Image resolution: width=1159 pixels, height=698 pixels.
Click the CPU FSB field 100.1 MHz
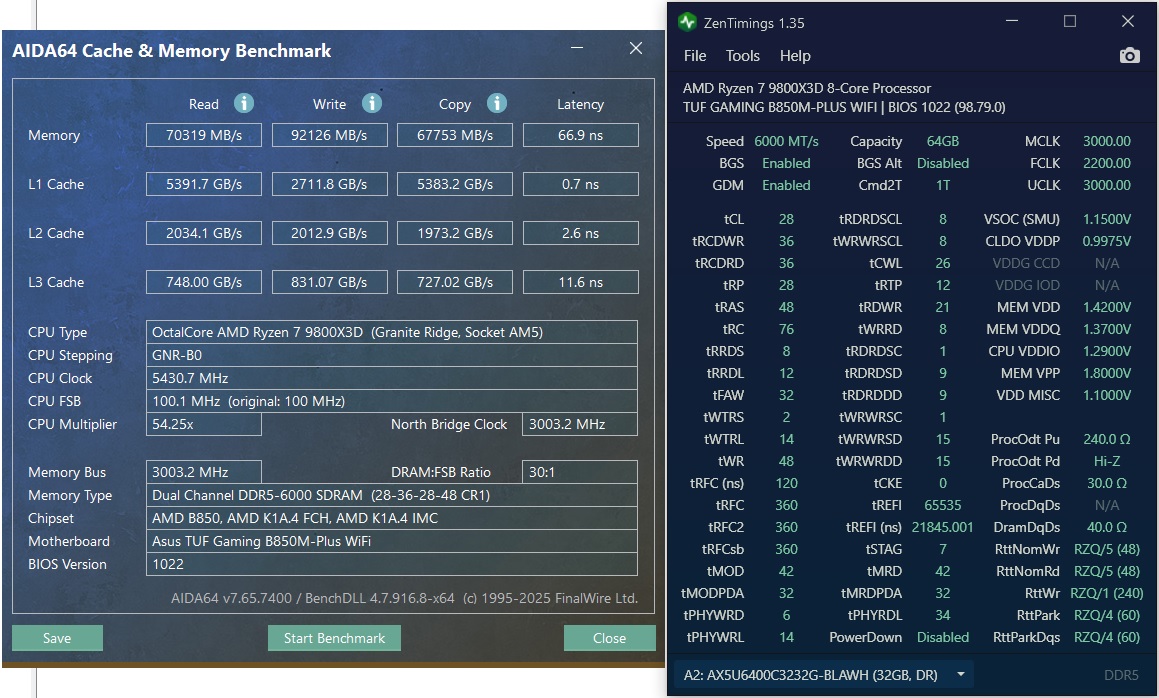(392, 401)
